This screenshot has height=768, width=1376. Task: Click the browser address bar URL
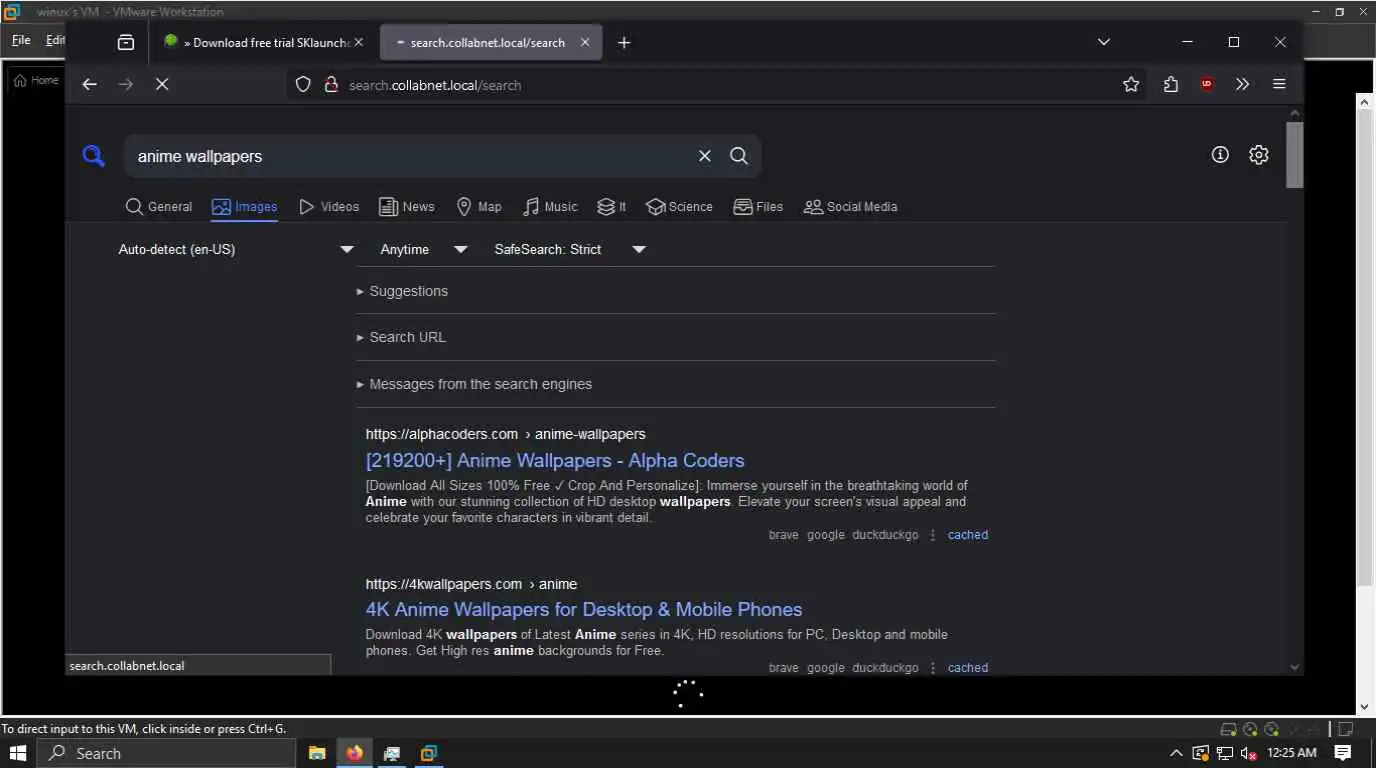pos(435,85)
